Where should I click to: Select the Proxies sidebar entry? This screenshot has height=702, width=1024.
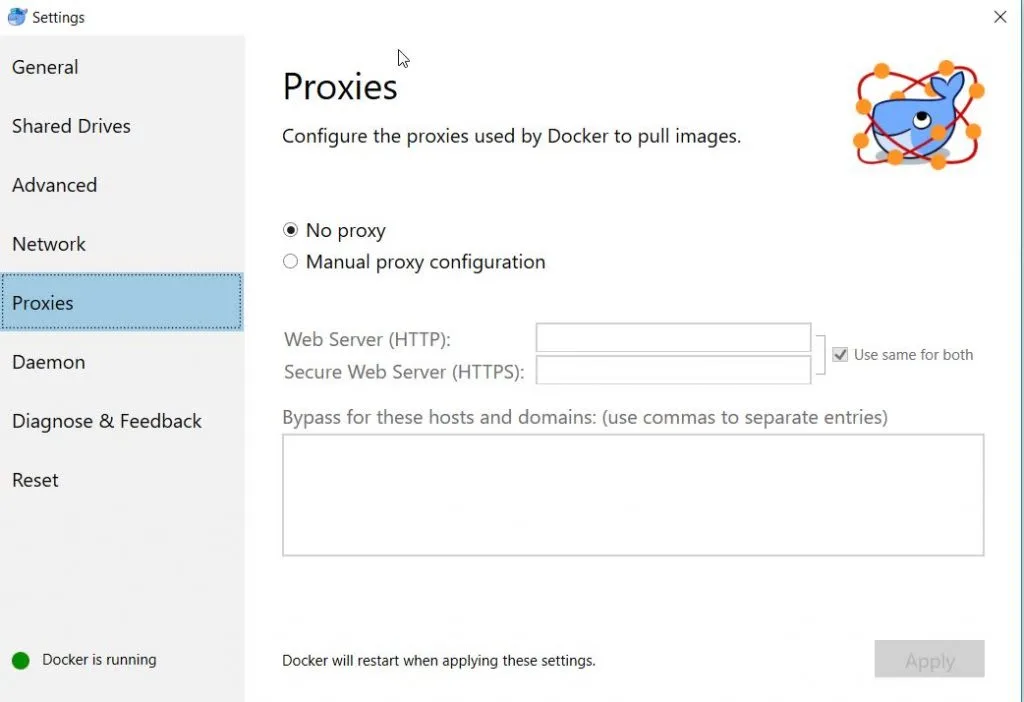pos(42,302)
